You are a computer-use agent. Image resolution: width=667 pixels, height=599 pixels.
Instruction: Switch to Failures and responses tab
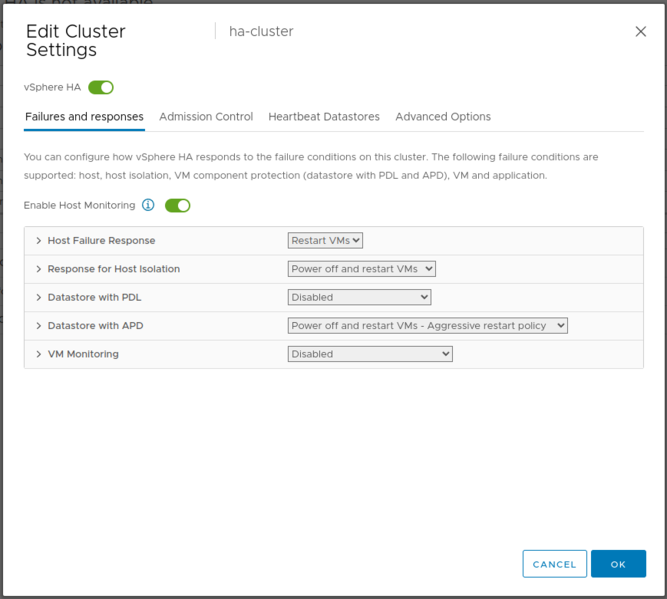tap(84, 117)
